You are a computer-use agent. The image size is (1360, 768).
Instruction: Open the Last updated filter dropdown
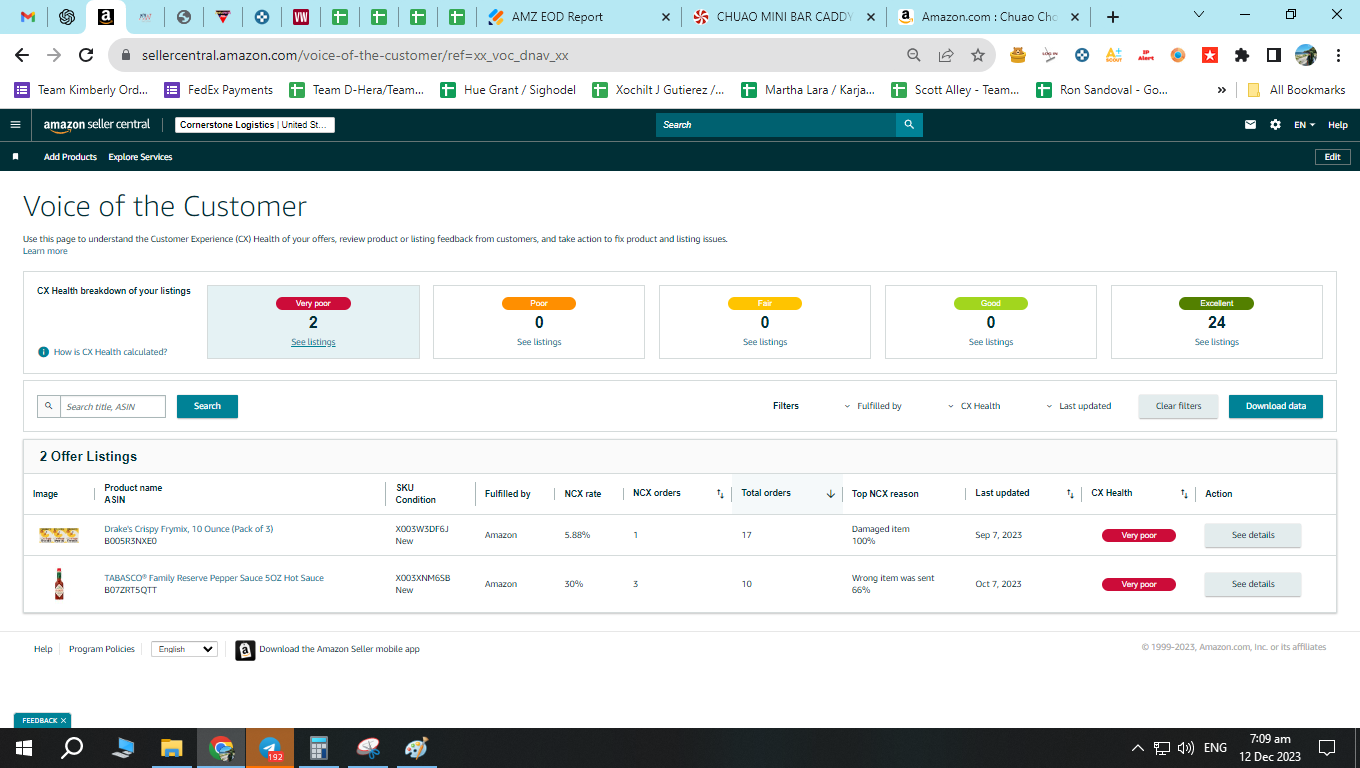[1079, 406]
